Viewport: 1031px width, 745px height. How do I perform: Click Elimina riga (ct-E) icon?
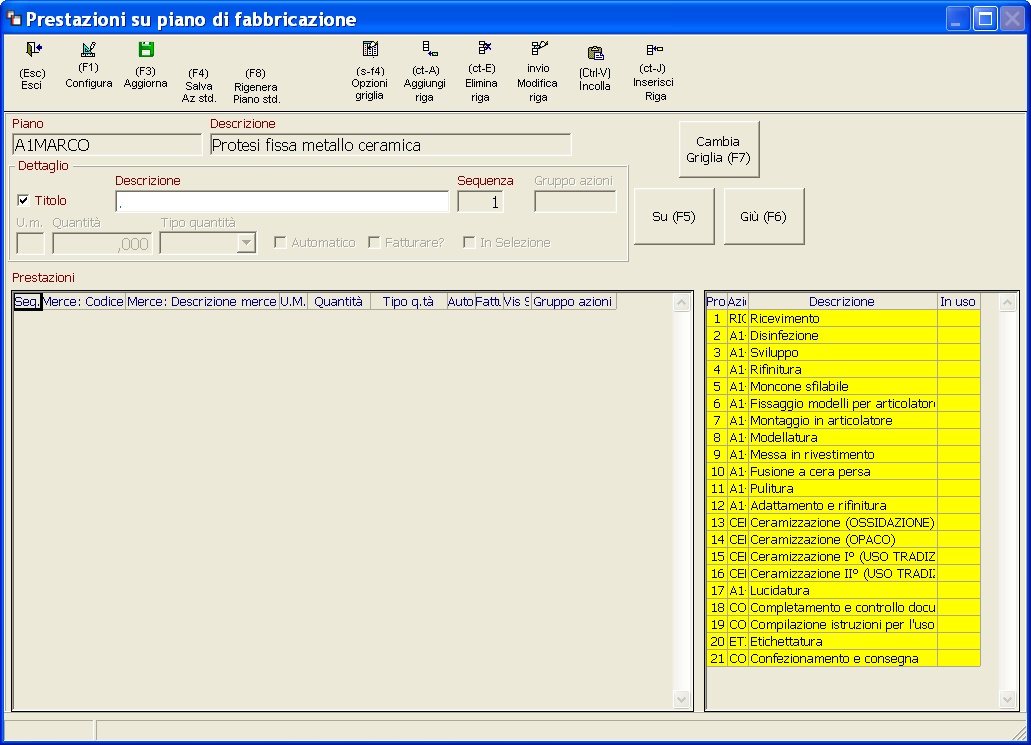point(485,48)
